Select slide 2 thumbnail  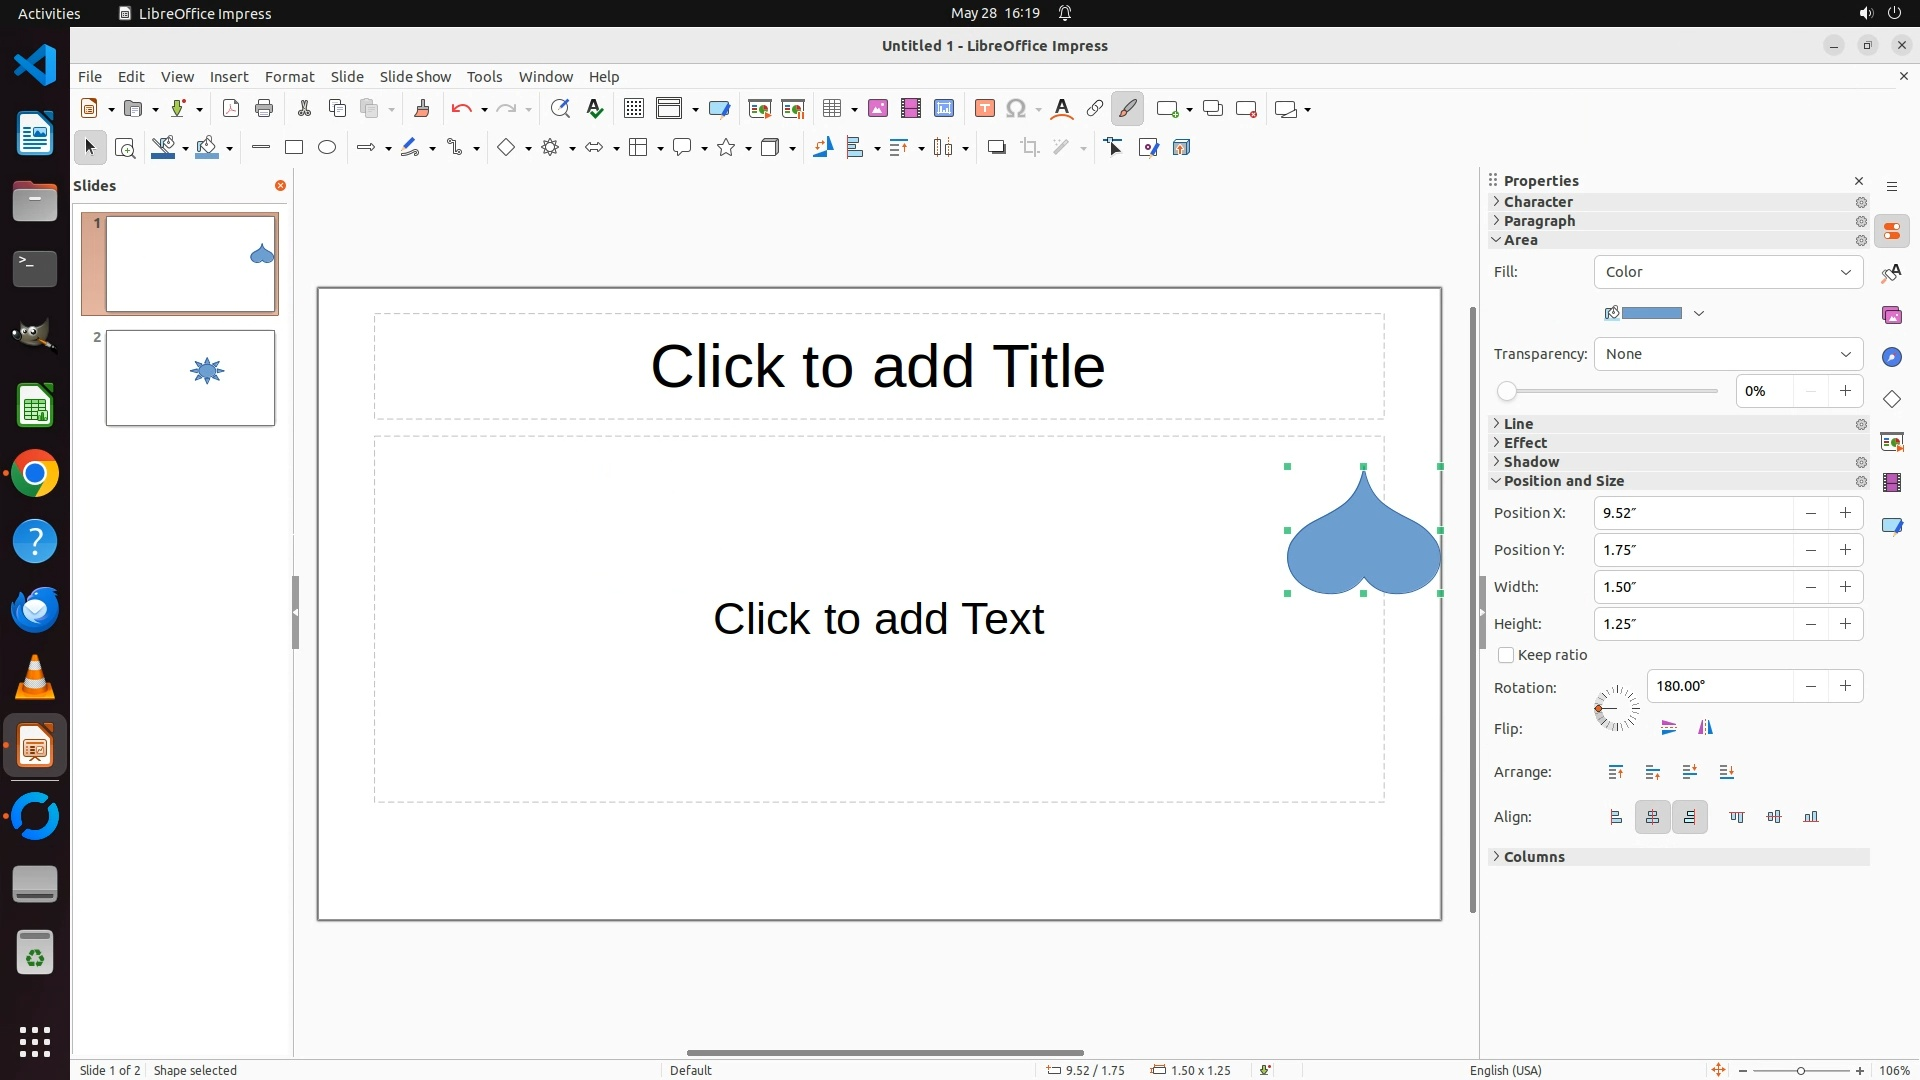190,378
